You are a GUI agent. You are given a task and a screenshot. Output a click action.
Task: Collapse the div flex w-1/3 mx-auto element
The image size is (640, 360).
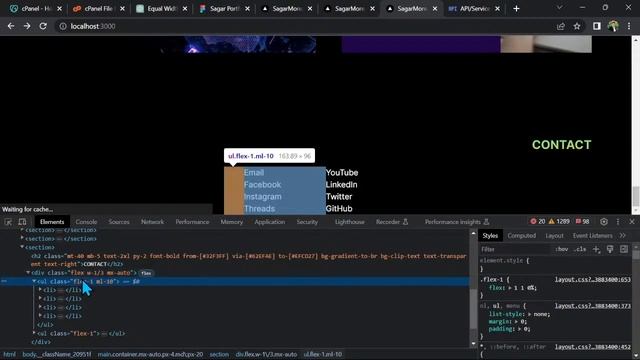coord(28,273)
